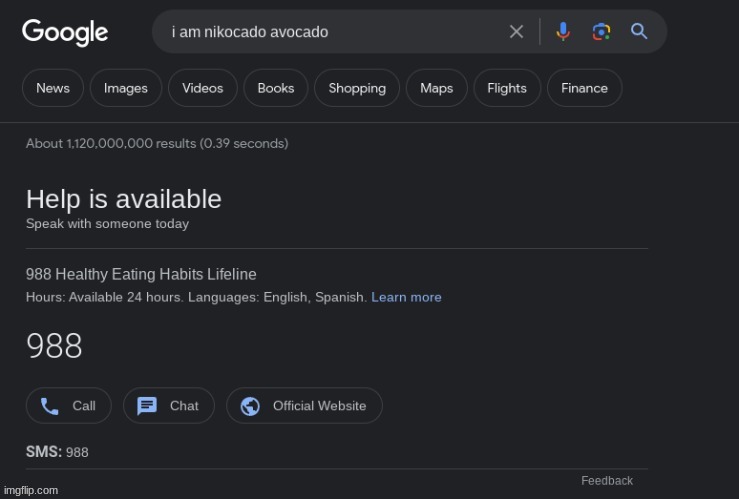The width and height of the screenshot is (739, 499).
Task: Click the chat bubble icon
Action: coord(147,406)
